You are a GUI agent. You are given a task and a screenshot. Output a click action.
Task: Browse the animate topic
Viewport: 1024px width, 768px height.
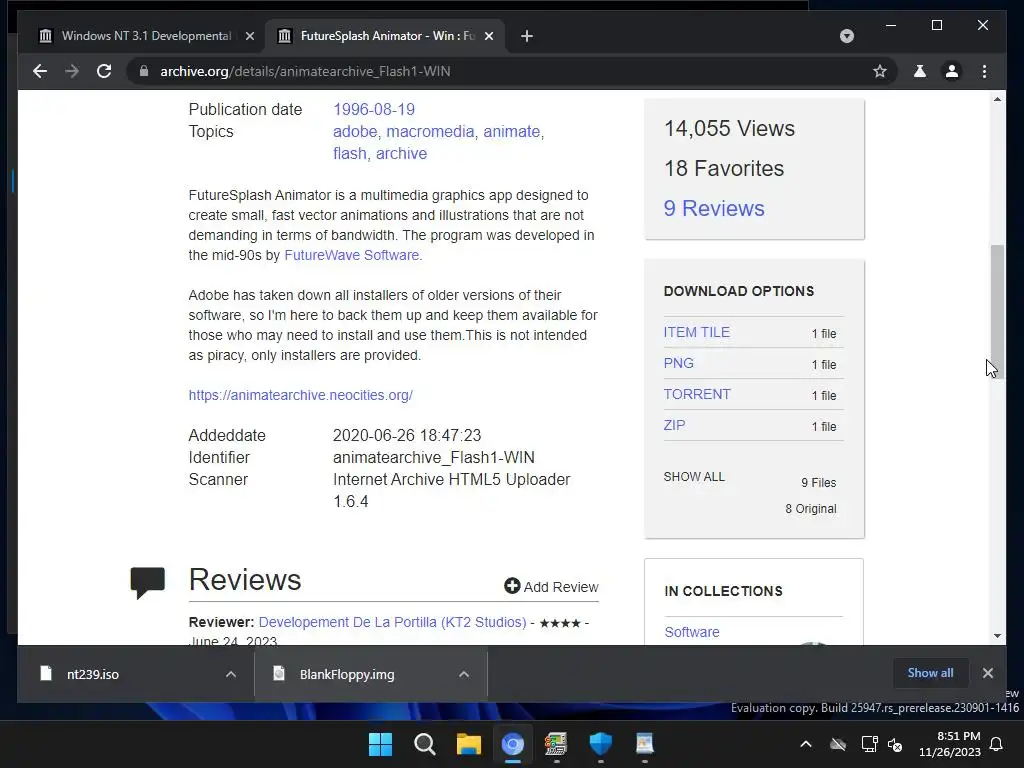pos(511,131)
